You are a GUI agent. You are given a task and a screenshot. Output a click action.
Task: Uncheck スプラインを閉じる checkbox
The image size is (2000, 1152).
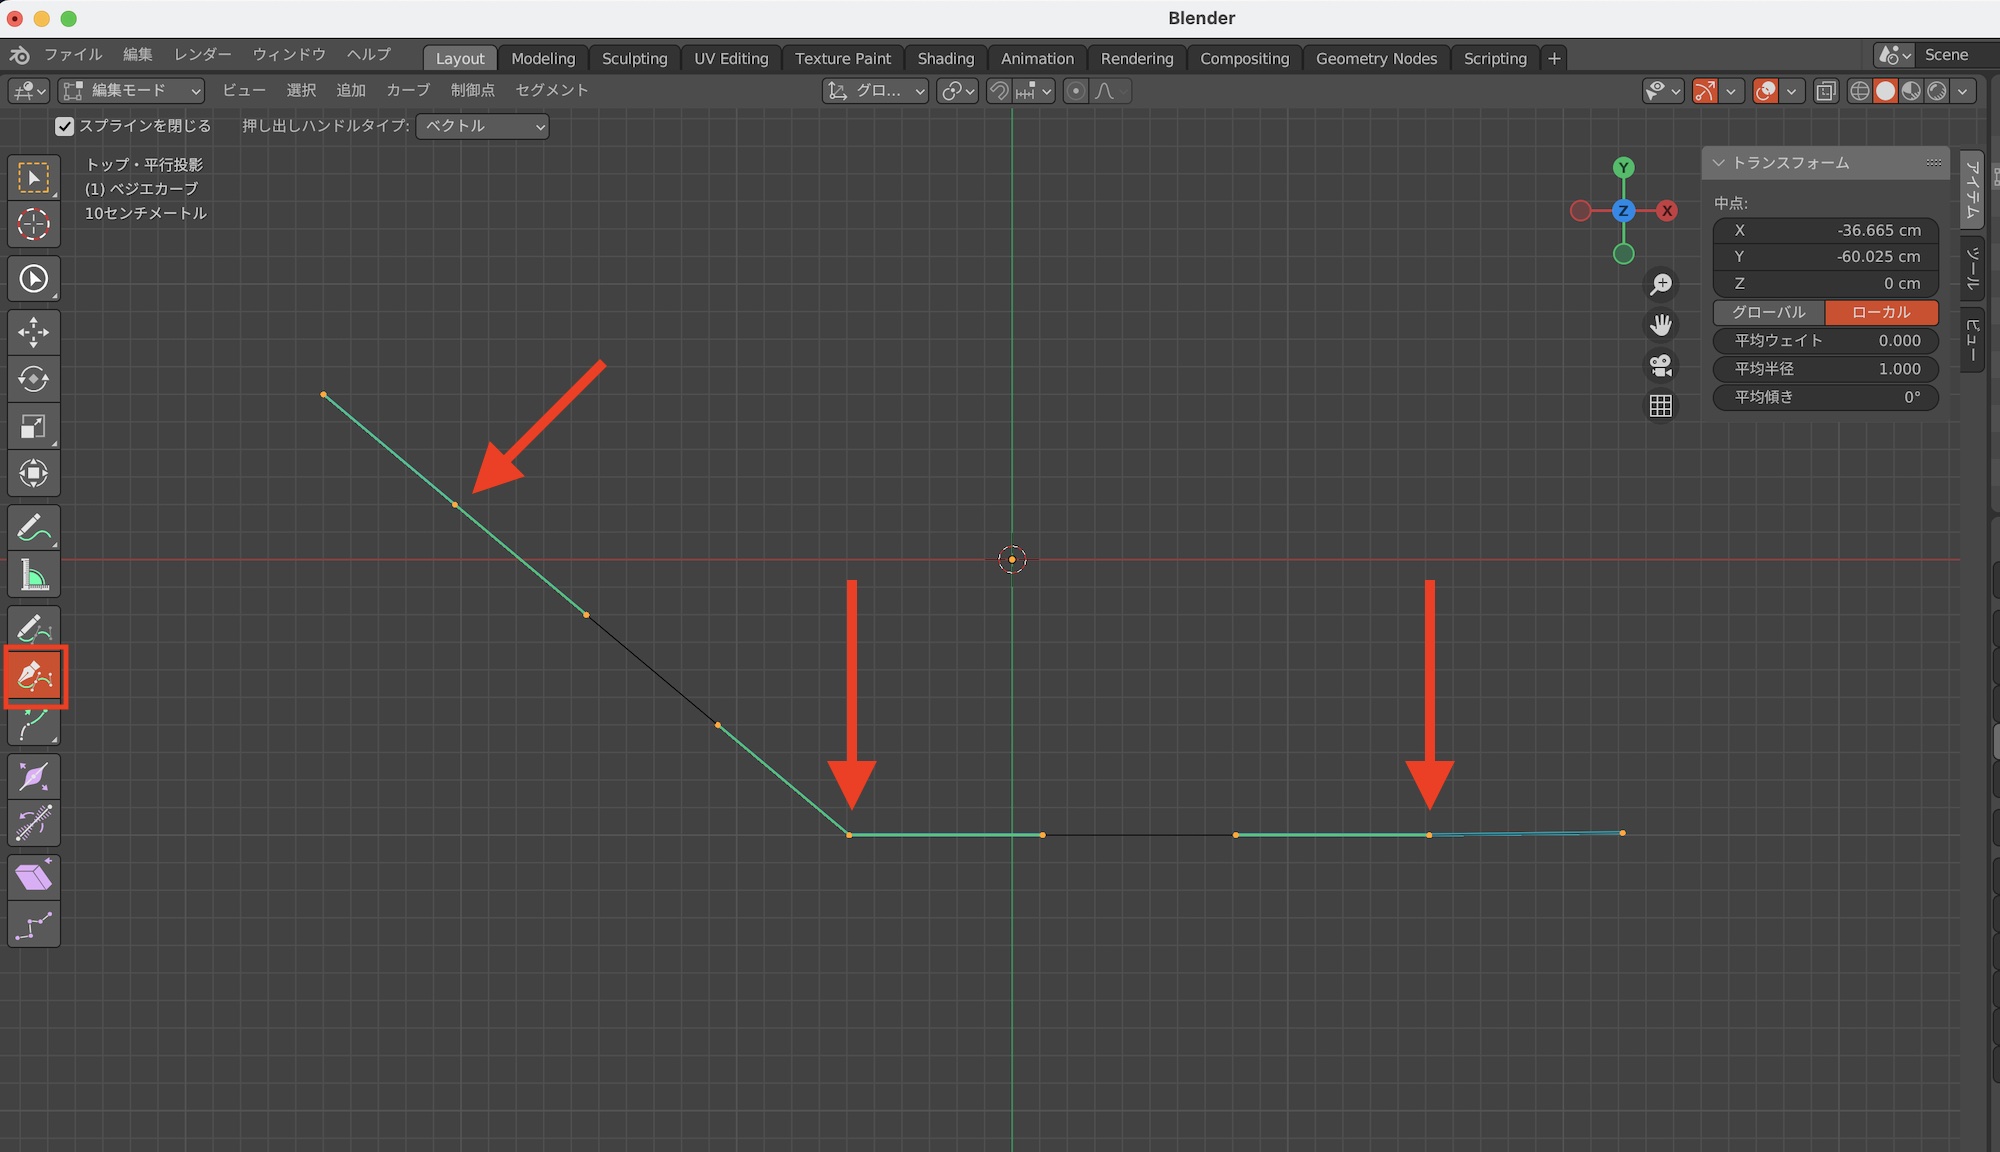tap(65, 126)
